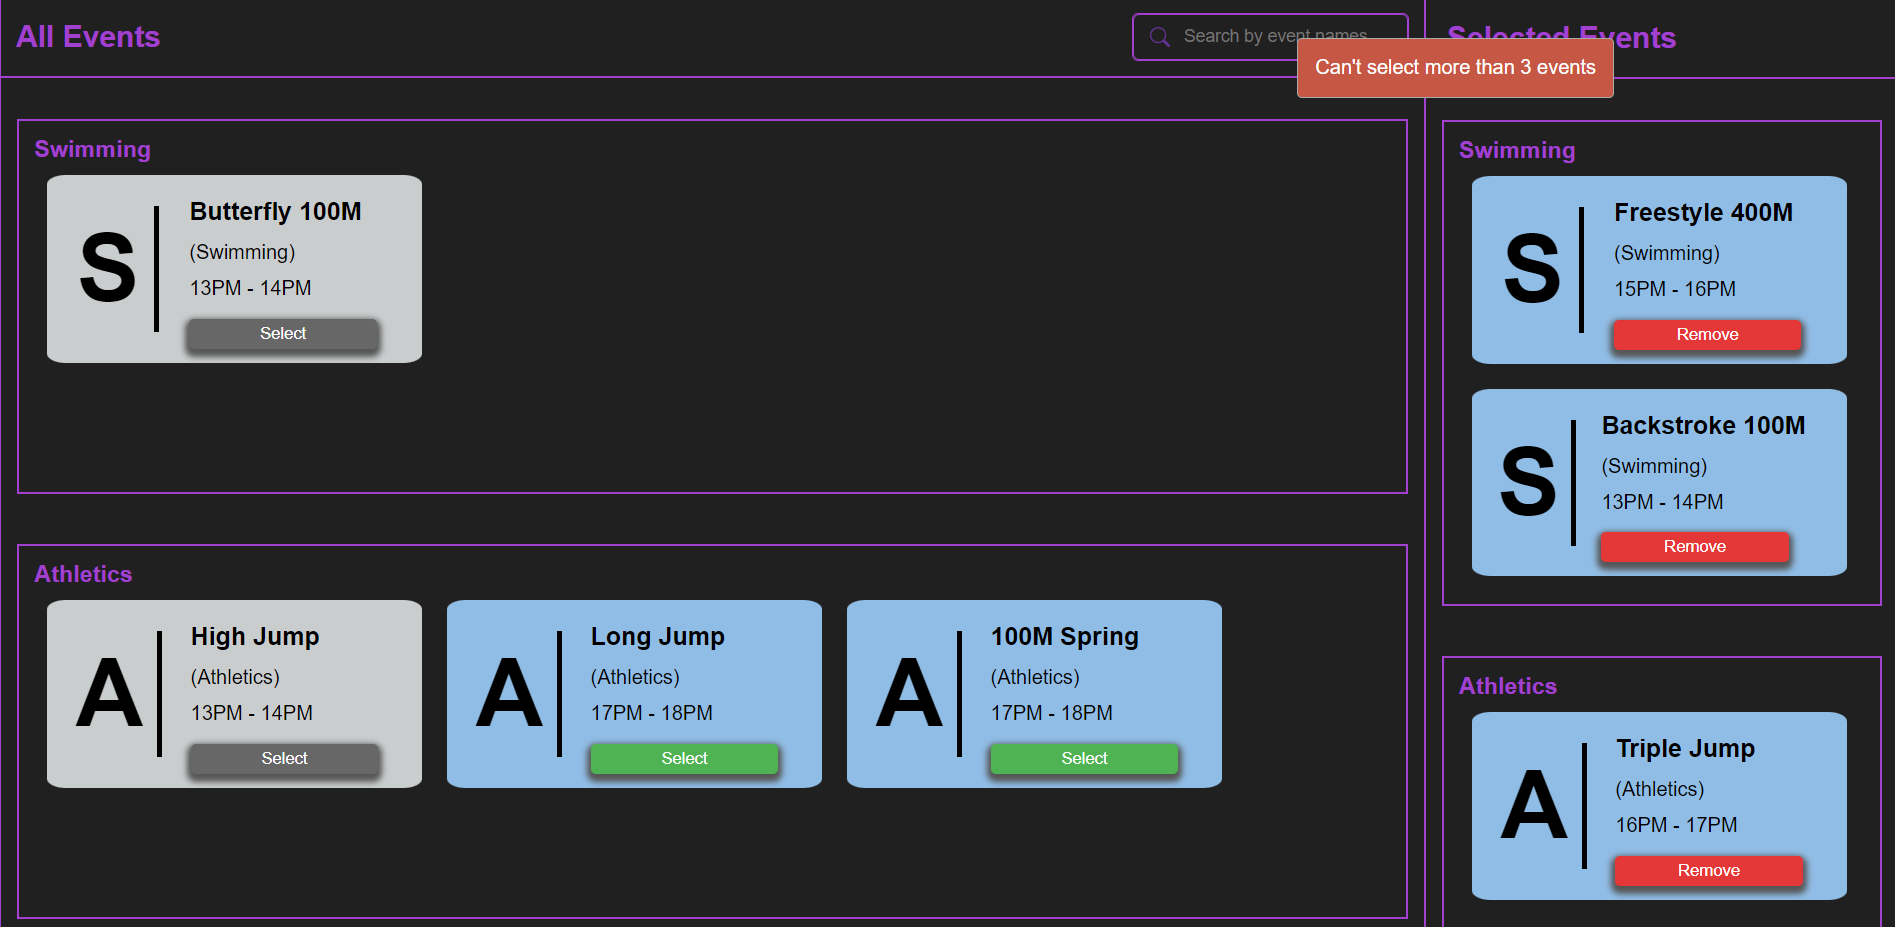Select the 100M Spring event

pyautogui.click(x=1084, y=758)
